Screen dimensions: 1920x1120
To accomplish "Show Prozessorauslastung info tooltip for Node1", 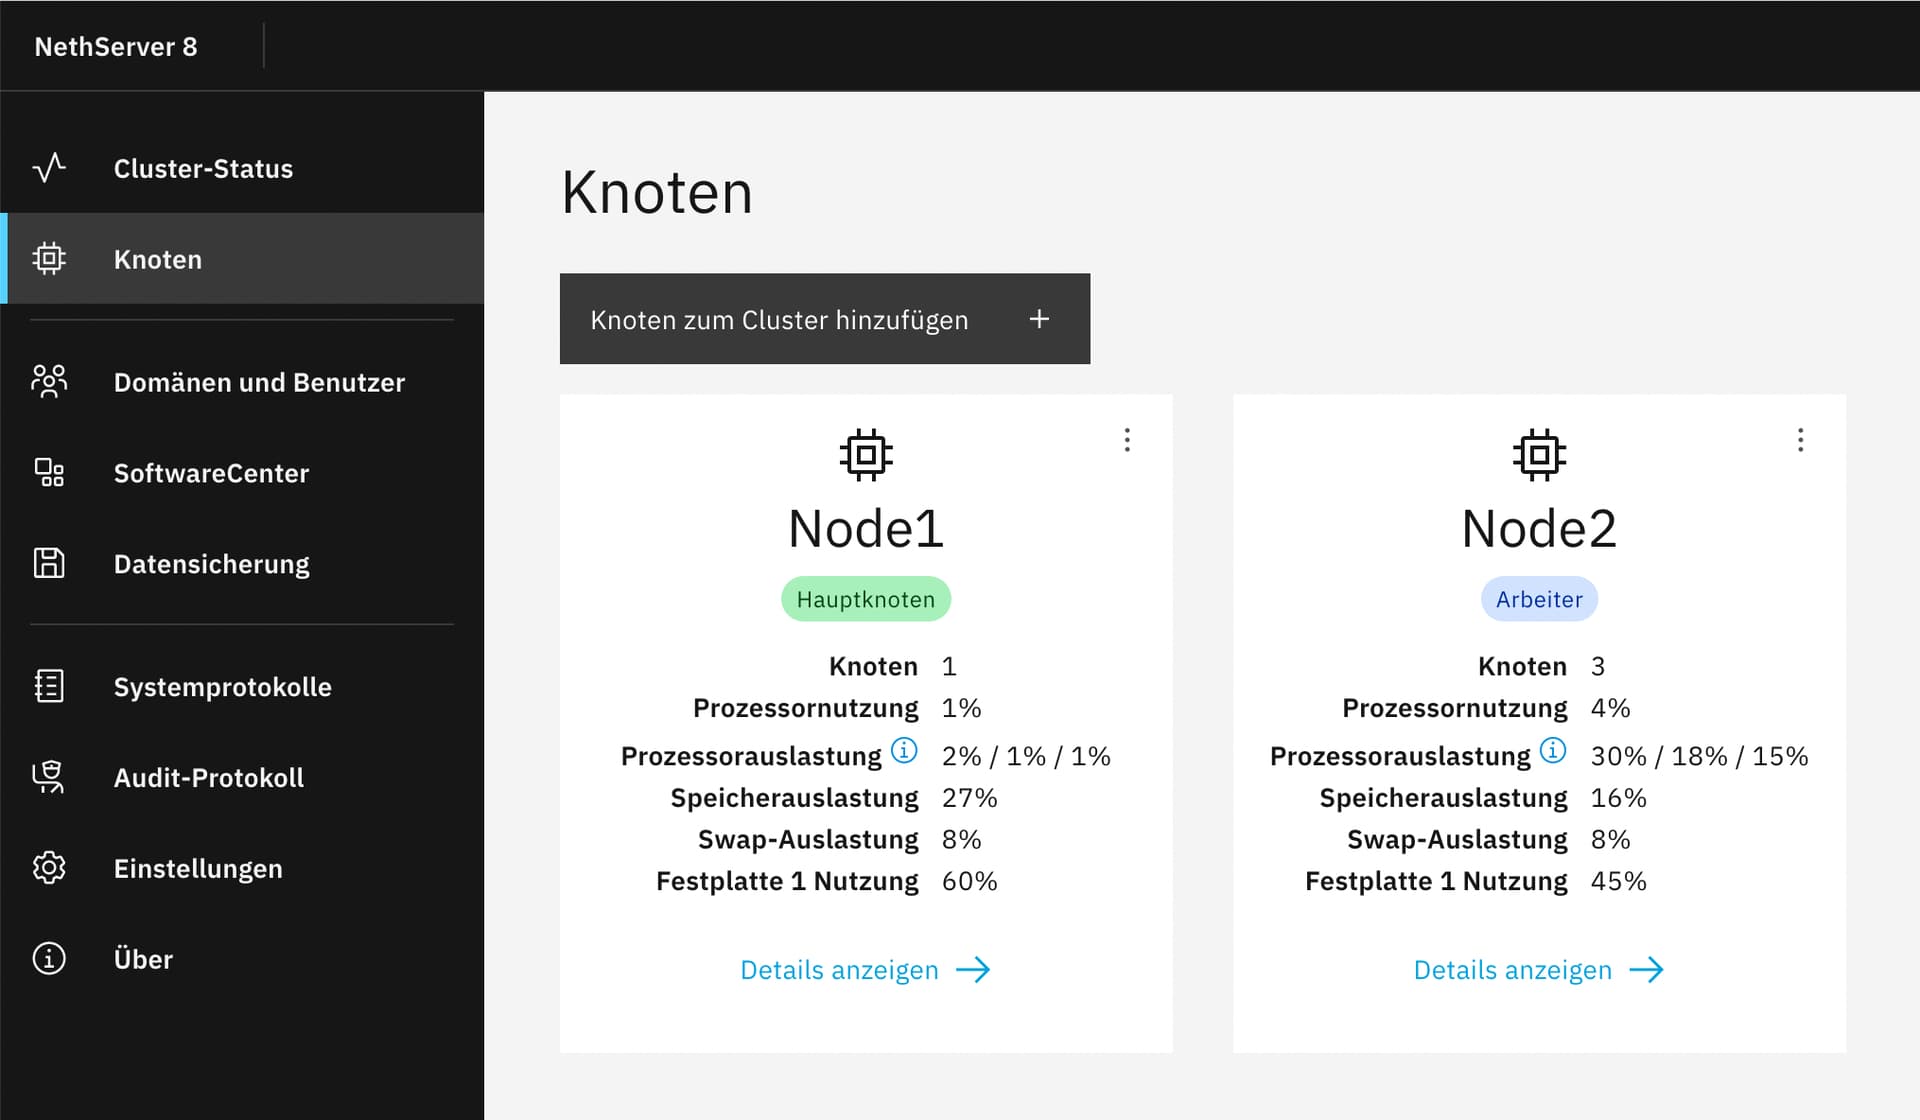I will click(x=904, y=750).
